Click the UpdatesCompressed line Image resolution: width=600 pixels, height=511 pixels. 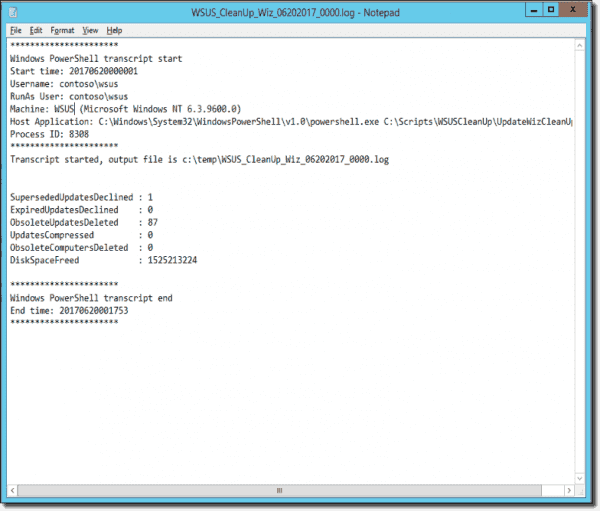[82, 235]
